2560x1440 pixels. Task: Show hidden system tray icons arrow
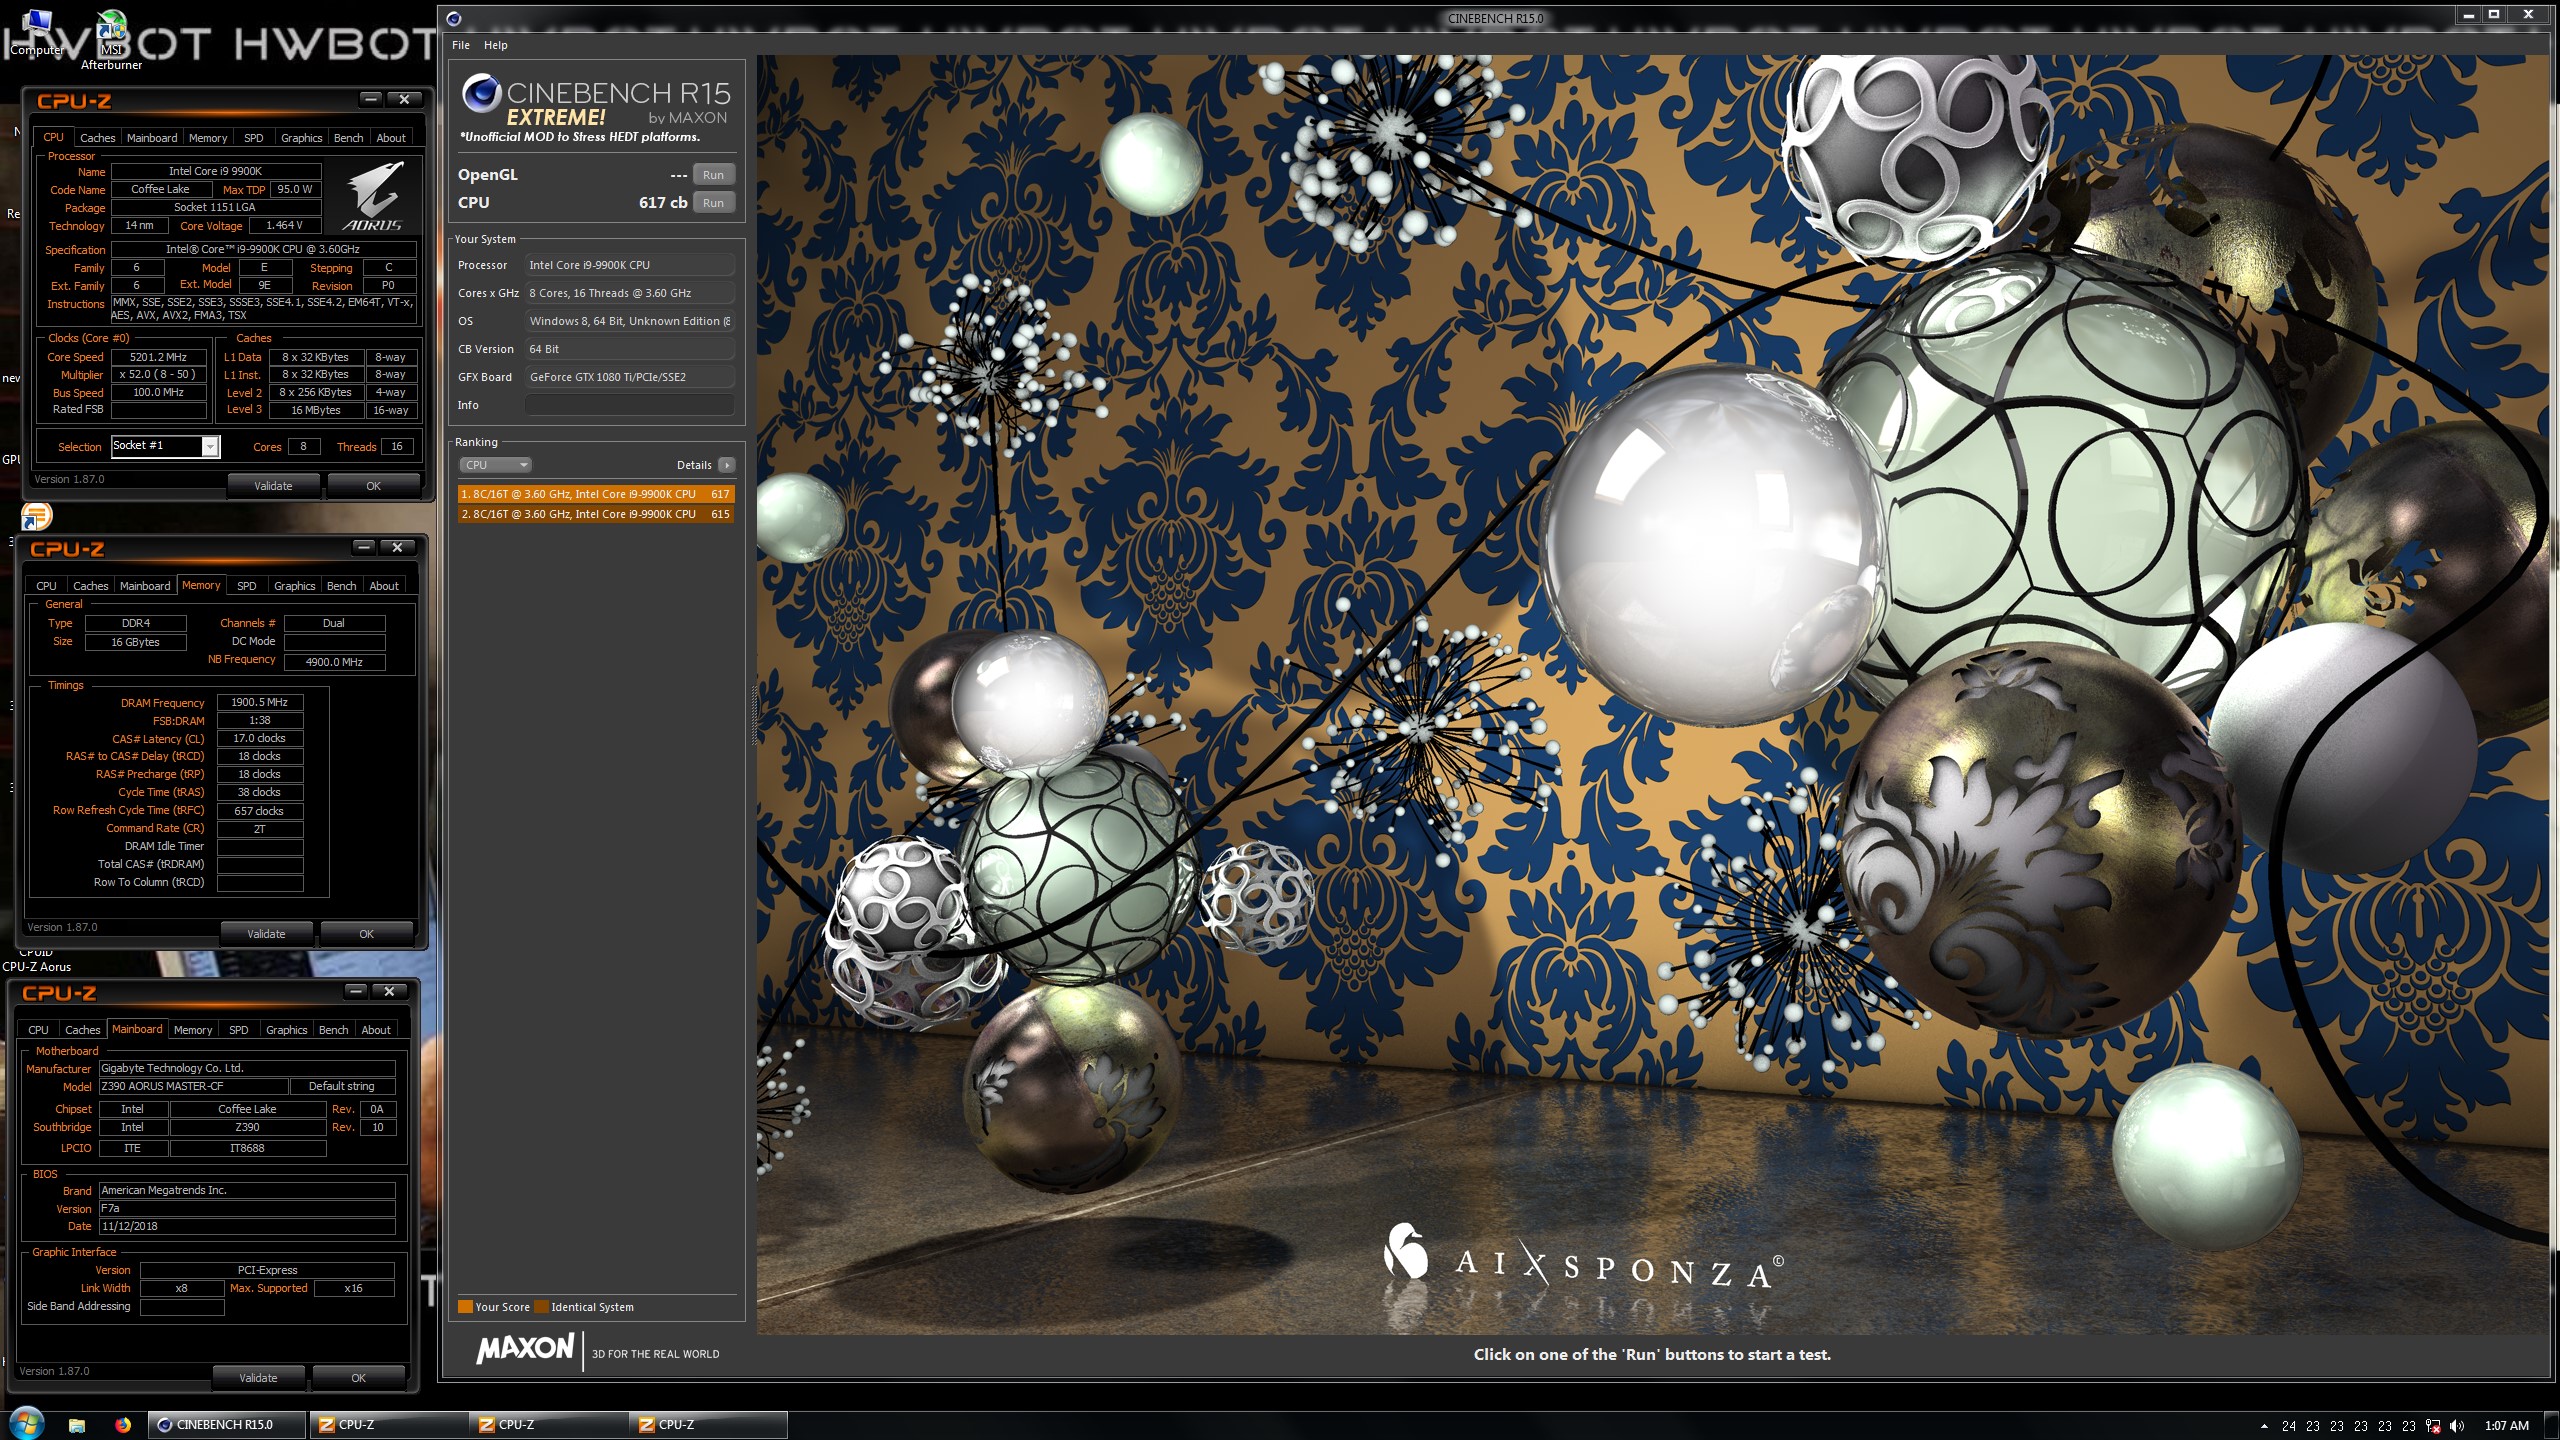tap(2264, 1426)
